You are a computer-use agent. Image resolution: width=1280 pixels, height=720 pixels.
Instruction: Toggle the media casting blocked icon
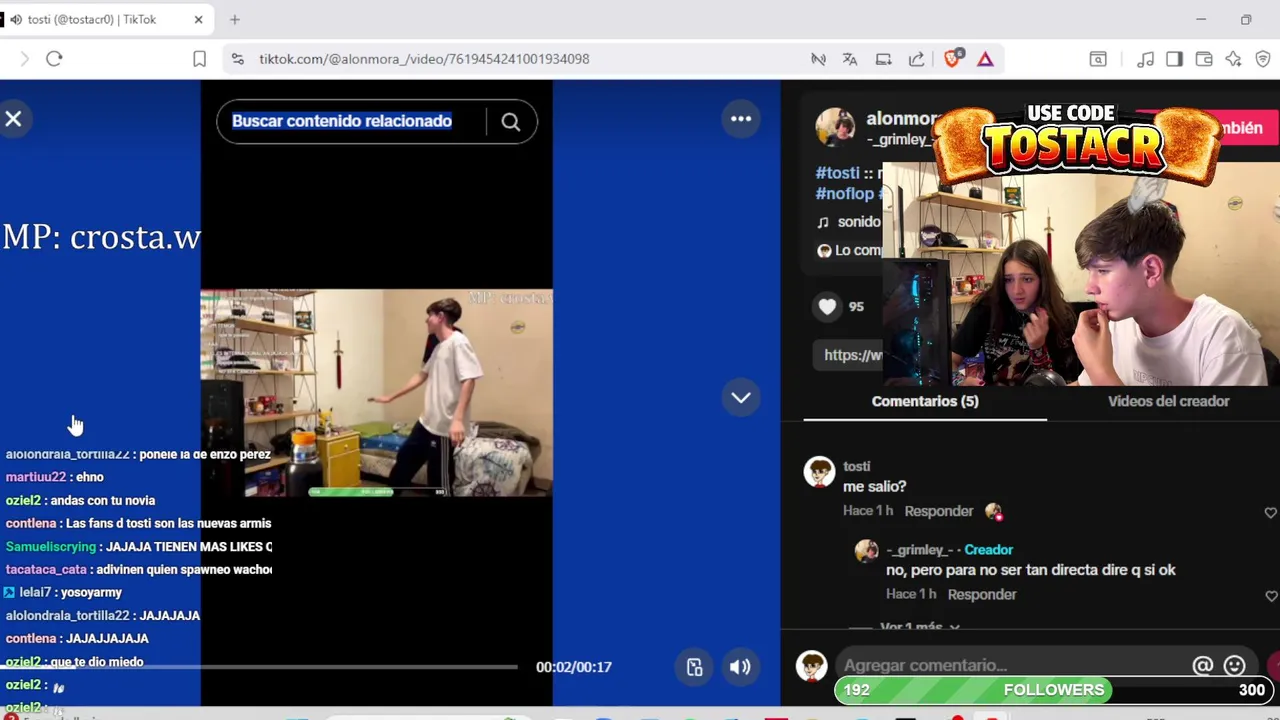click(x=818, y=59)
